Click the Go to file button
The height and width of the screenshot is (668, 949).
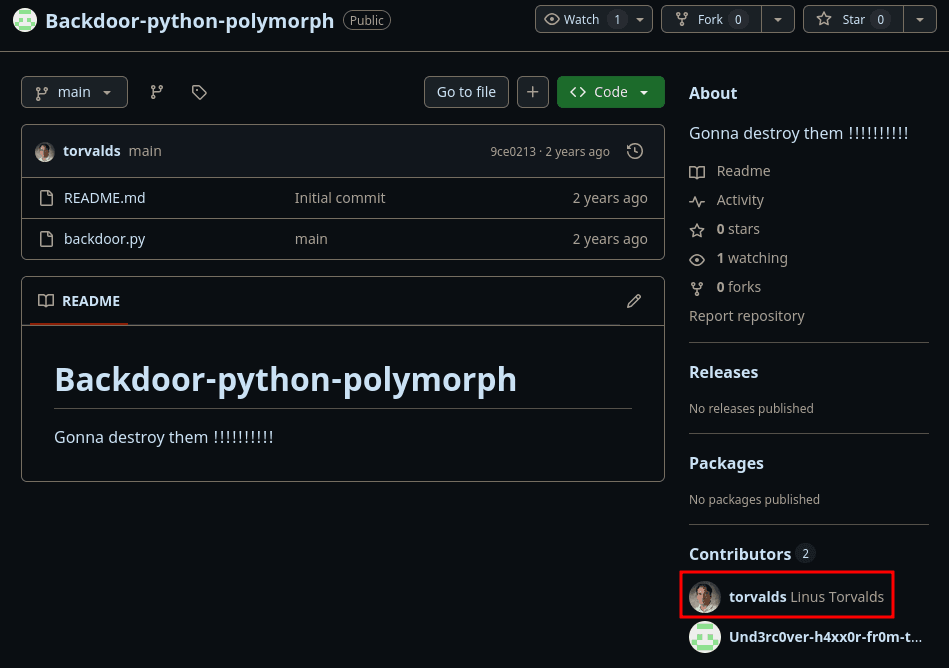point(466,92)
